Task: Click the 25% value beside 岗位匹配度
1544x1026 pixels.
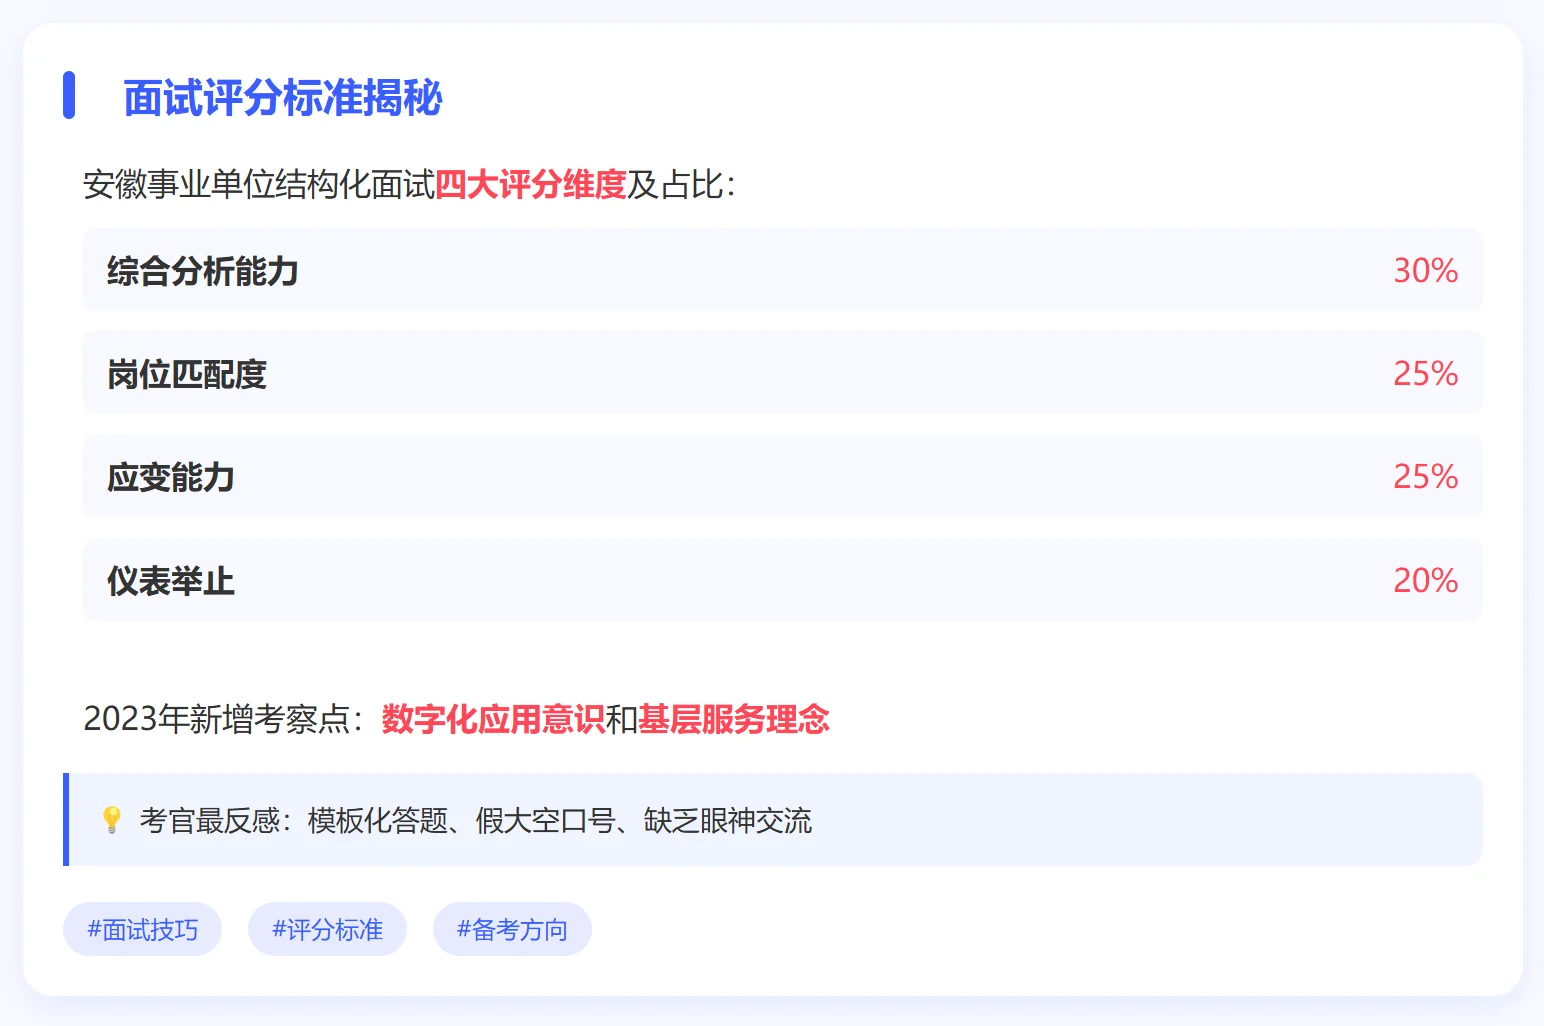Action: [1425, 374]
